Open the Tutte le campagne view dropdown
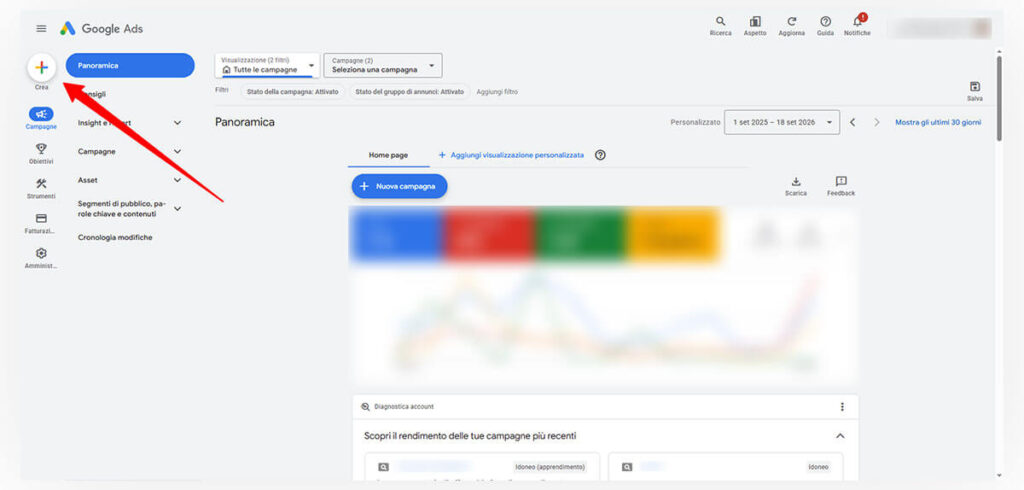Screen dimensions: 1024x490 click(268, 65)
